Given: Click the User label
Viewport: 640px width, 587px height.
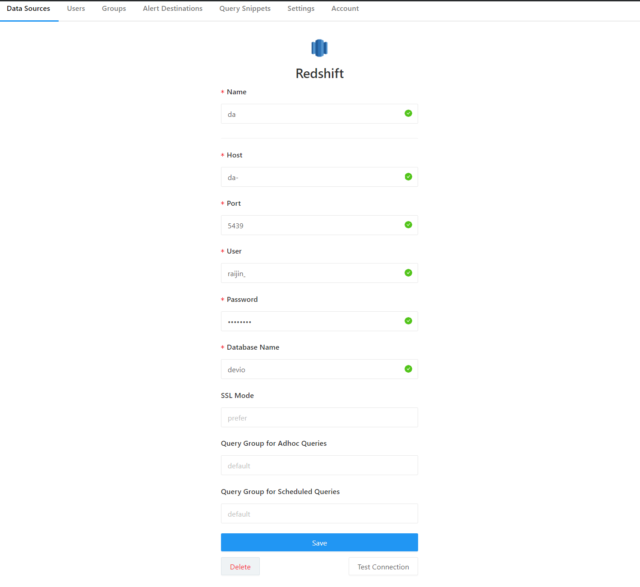Looking at the screenshot, I should [x=234, y=251].
